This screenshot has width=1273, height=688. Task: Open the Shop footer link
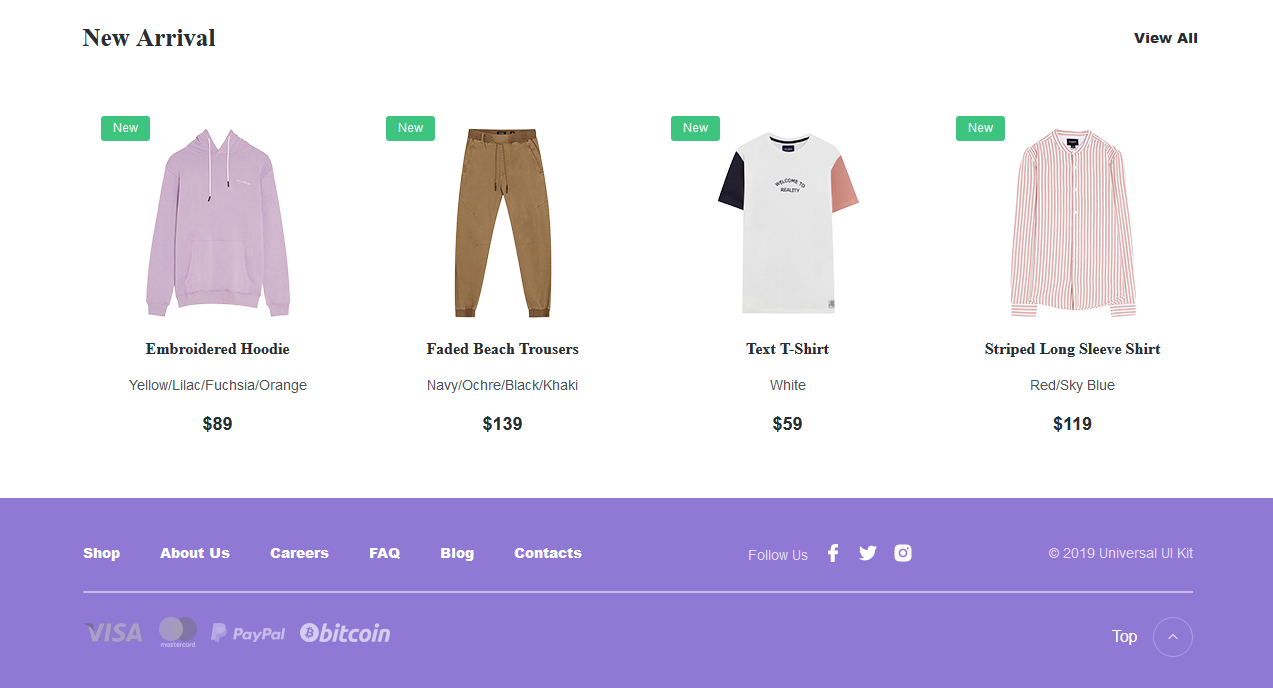(101, 553)
